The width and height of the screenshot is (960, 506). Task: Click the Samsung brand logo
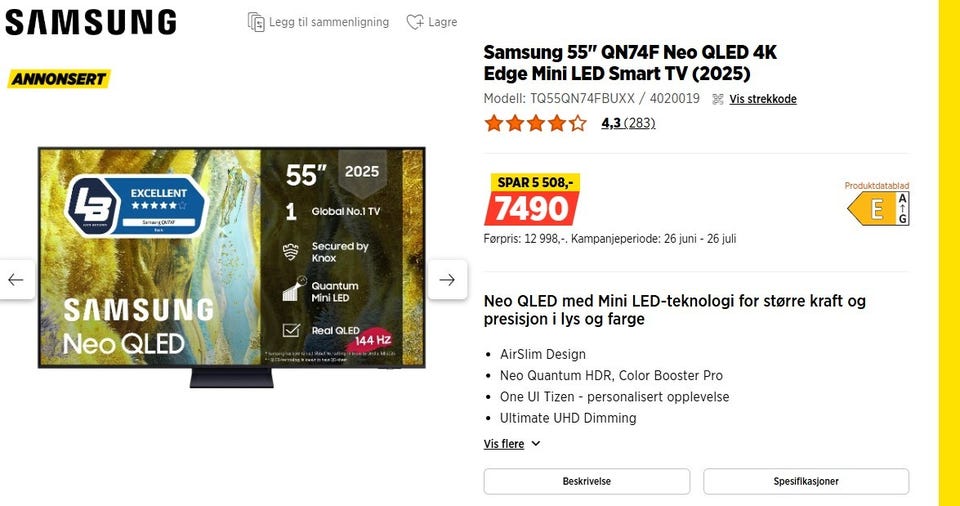91,23
